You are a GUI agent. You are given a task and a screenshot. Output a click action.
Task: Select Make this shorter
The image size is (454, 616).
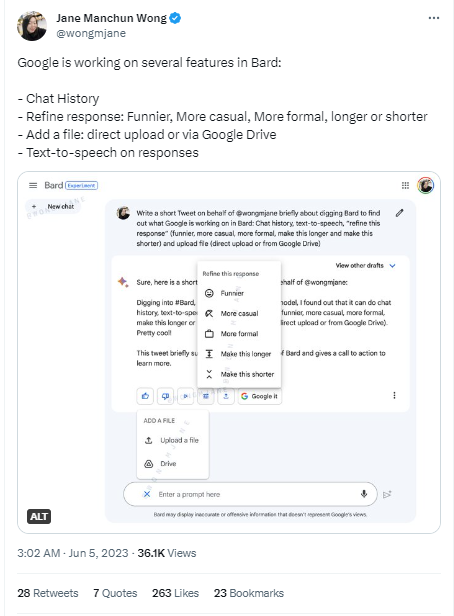pyautogui.click(x=239, y=374)
